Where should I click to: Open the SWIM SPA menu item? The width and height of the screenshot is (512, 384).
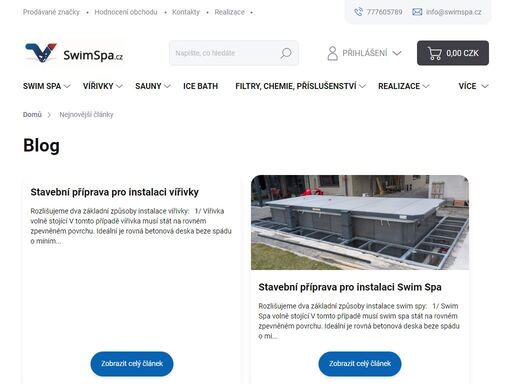point(42,86)
